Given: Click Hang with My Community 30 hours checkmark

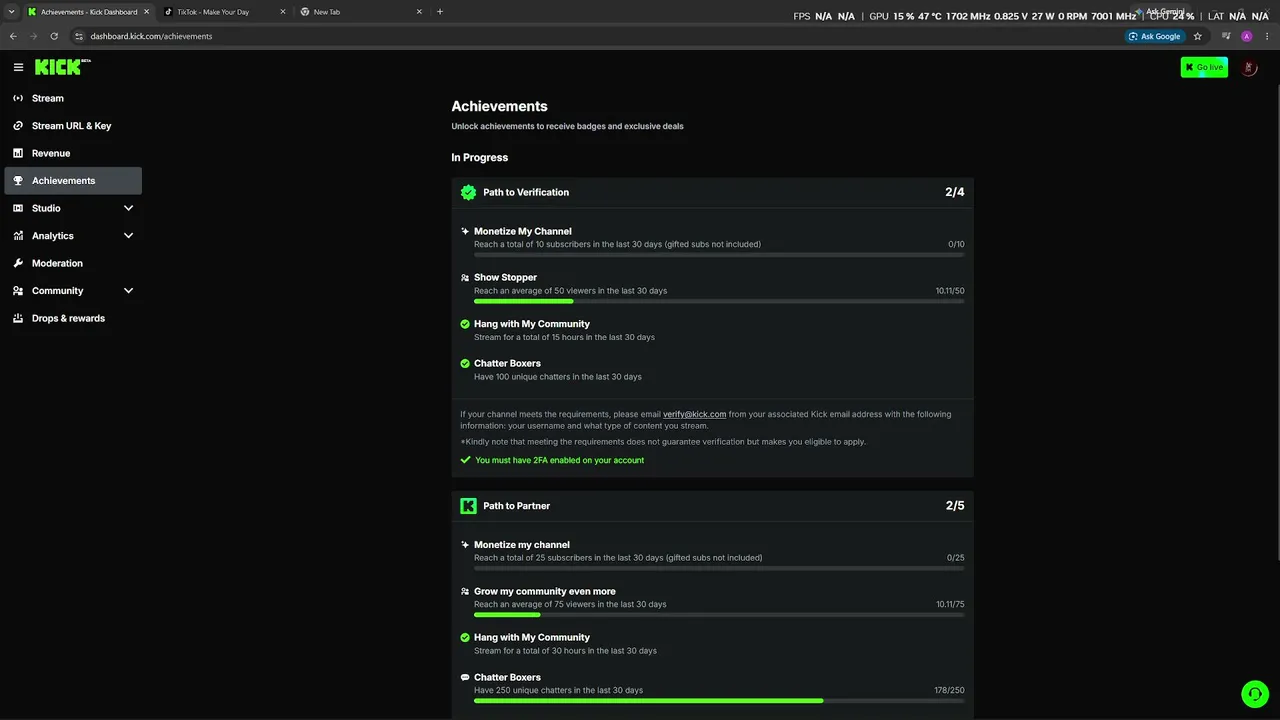Looking at the screenshot, I should pos(465,637).
